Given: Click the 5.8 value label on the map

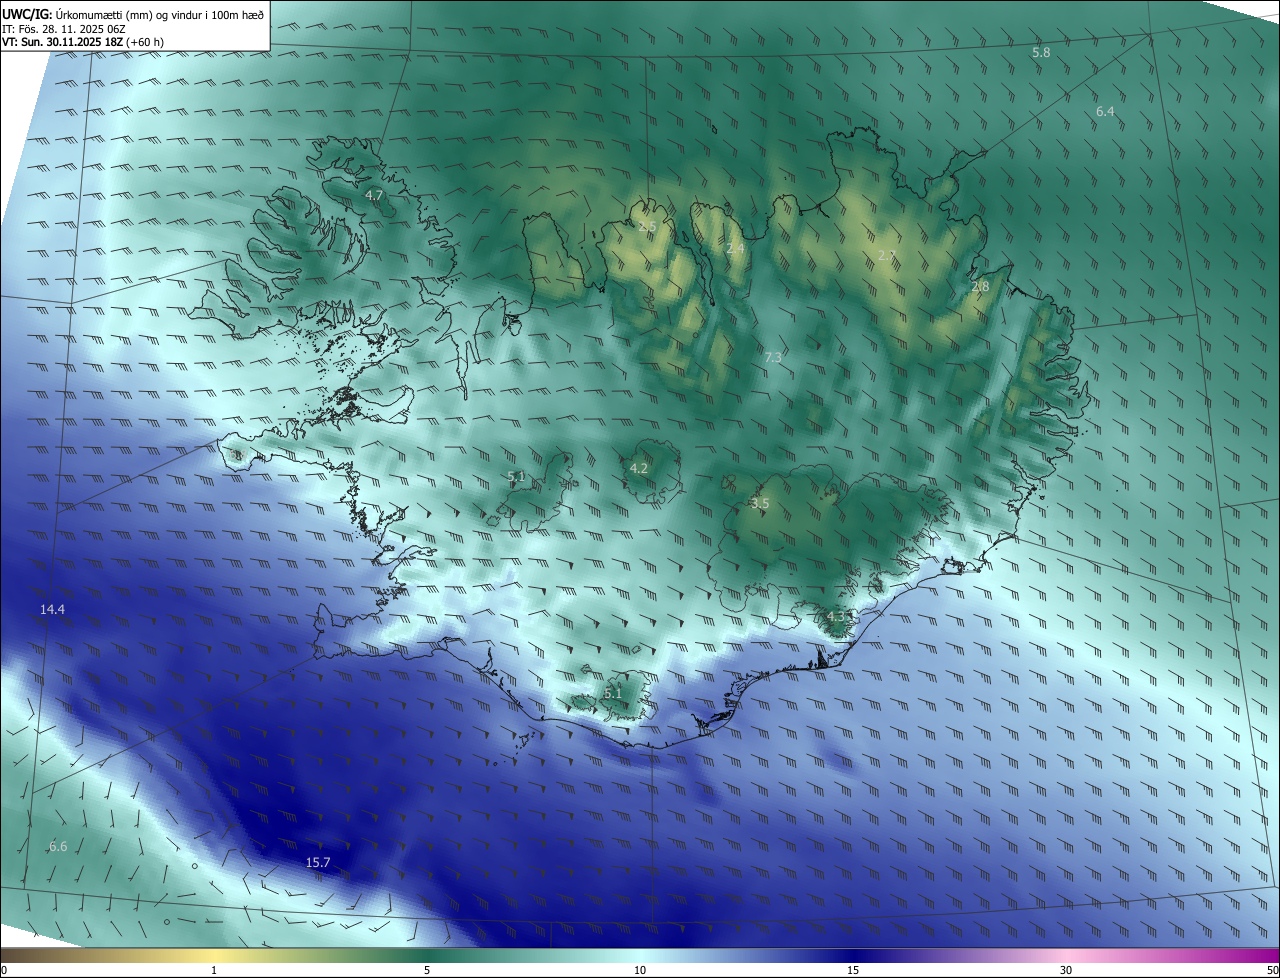Looking at the screenshot, I should tap(1041, 52).
